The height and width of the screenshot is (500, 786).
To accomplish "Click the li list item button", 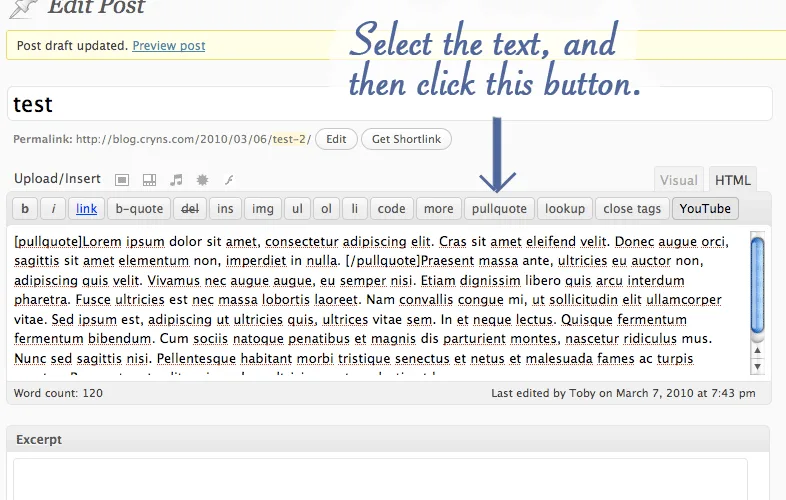I will pos(355,209).
